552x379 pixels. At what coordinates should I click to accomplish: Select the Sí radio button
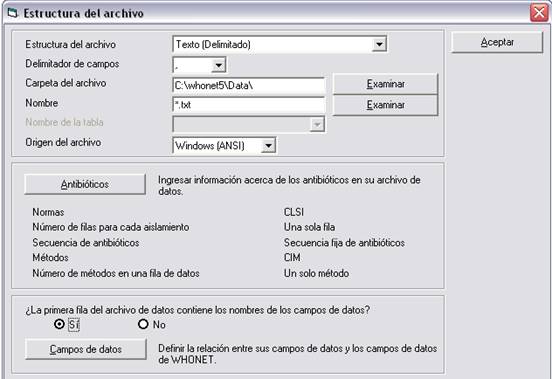(59, 324)
